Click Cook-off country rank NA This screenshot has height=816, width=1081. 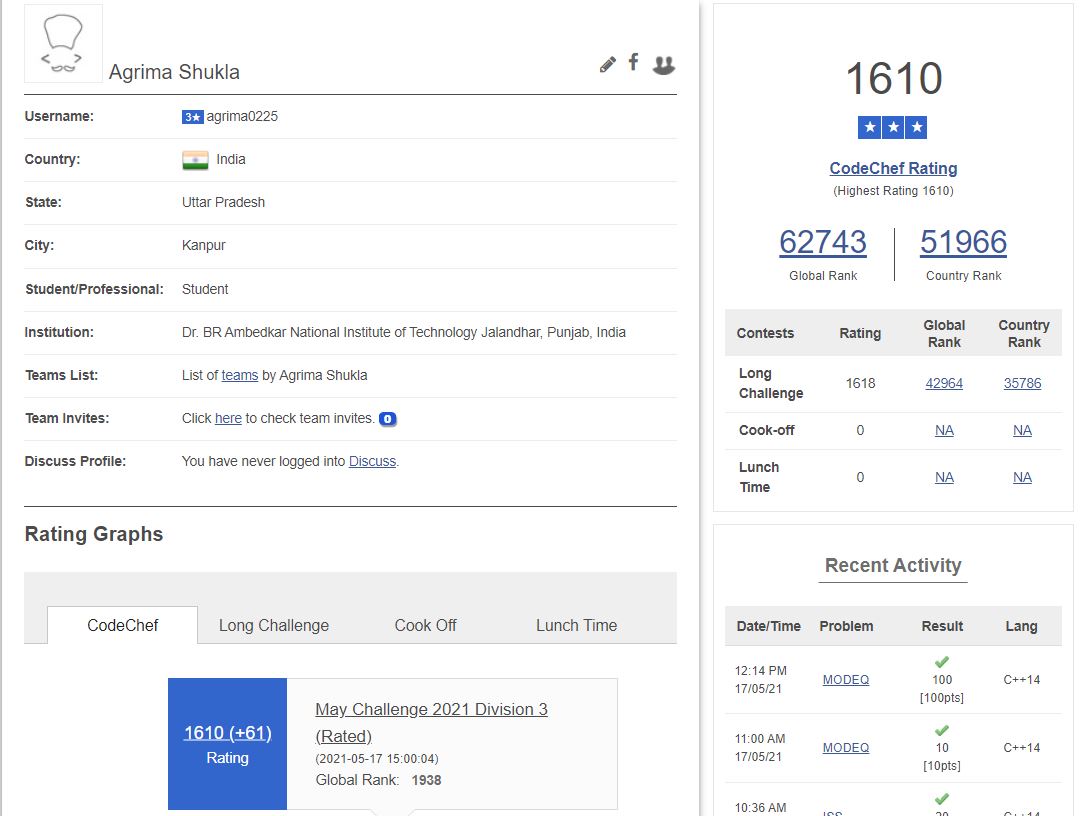[1022, 431]
